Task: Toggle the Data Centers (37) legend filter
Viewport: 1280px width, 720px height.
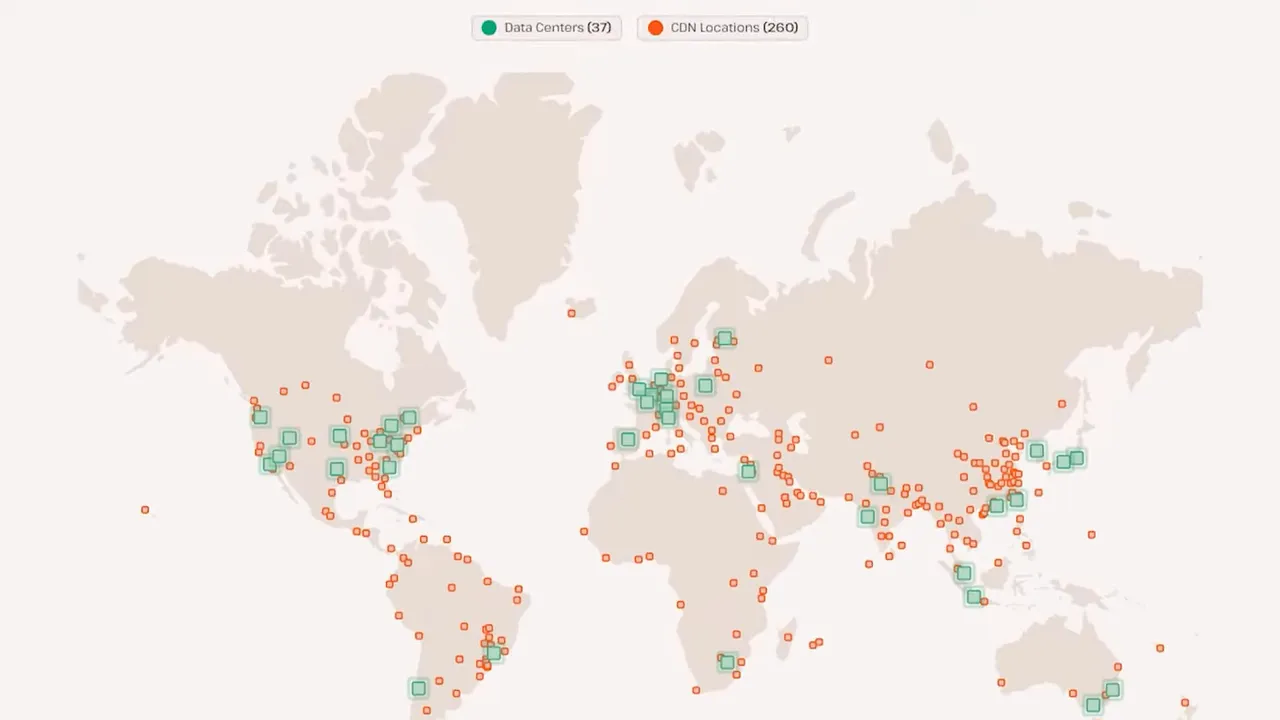Action: [547, 28]
